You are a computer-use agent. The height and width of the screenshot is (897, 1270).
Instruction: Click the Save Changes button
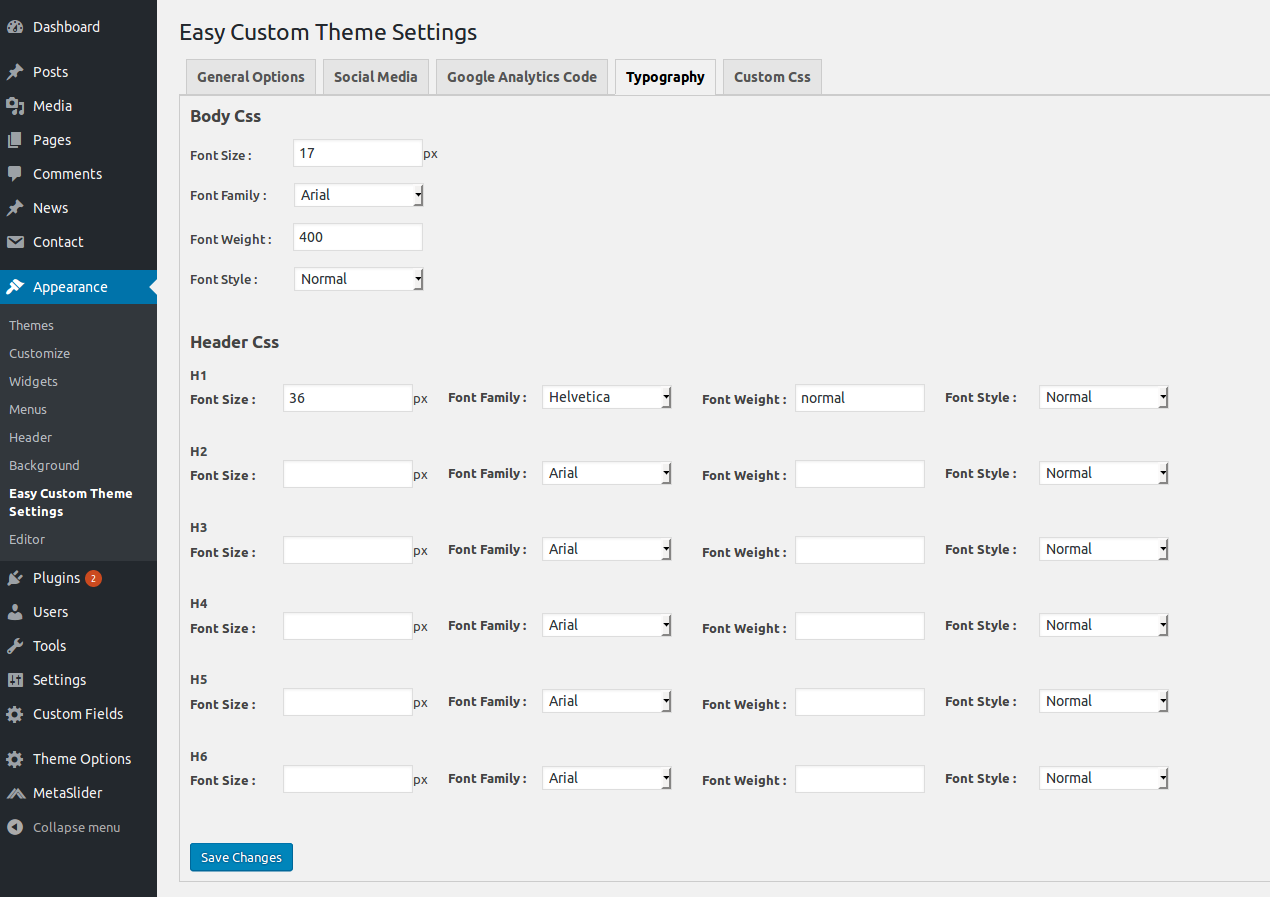click(x=241, y=857)
